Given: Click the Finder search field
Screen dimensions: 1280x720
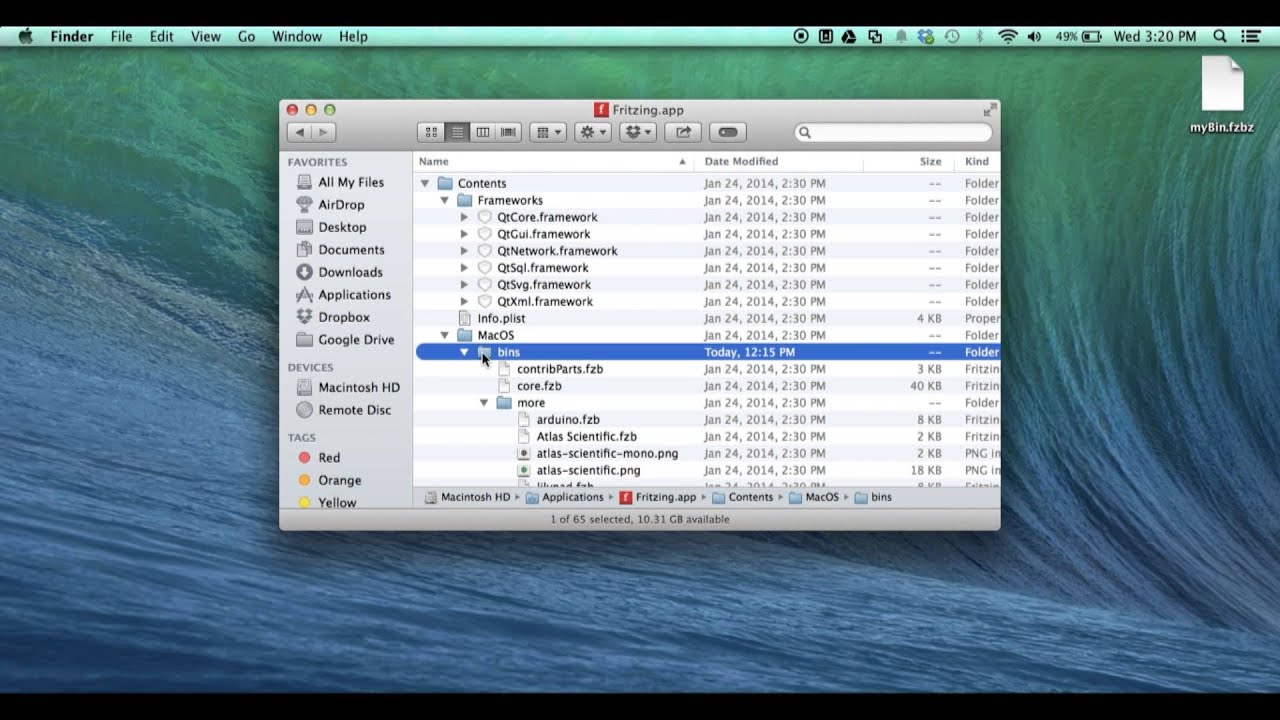Looking at the screenshot, I should [893, 132].
